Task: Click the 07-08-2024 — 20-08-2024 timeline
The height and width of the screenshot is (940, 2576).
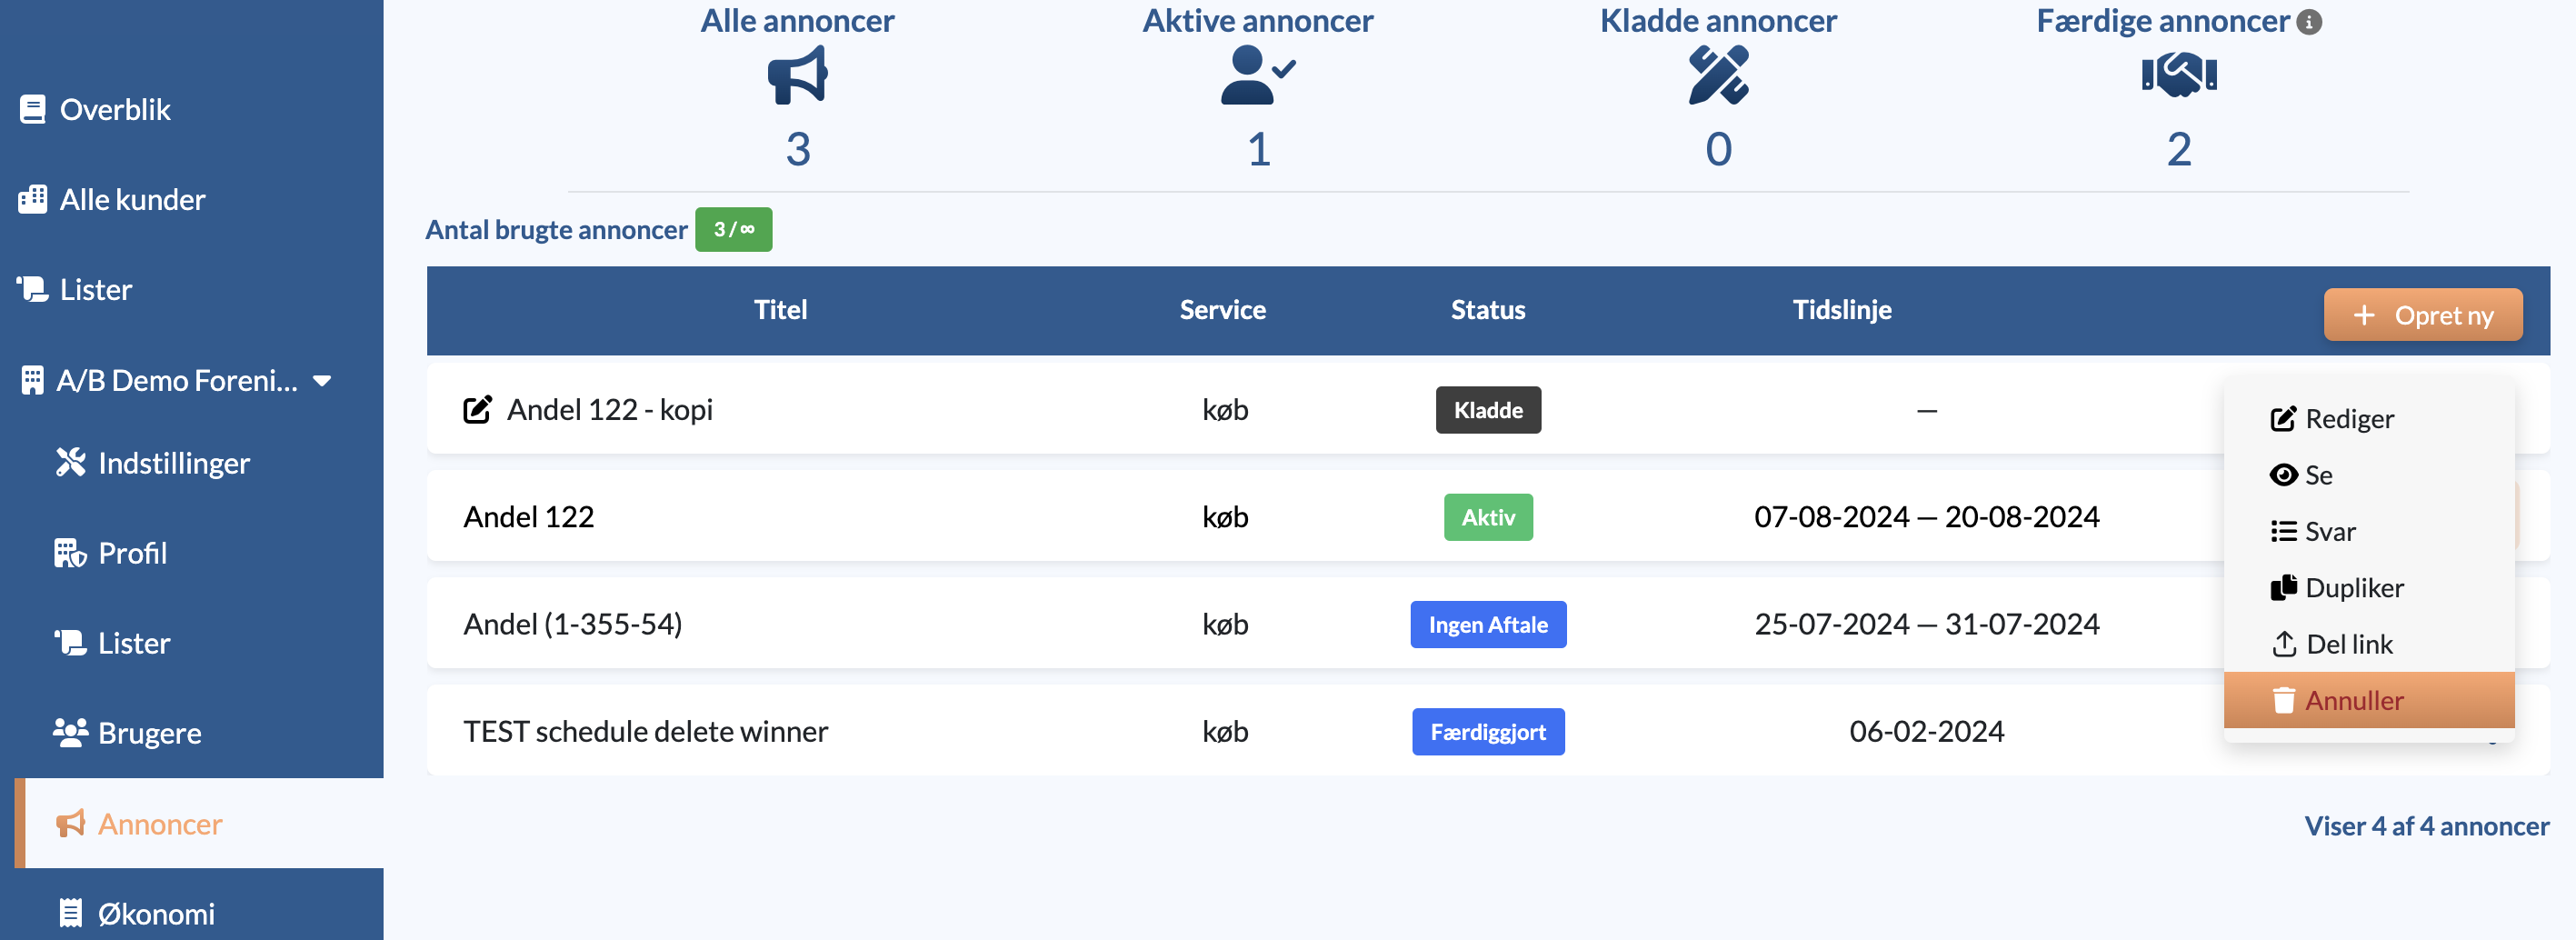Action: [x=1926, y=517]
